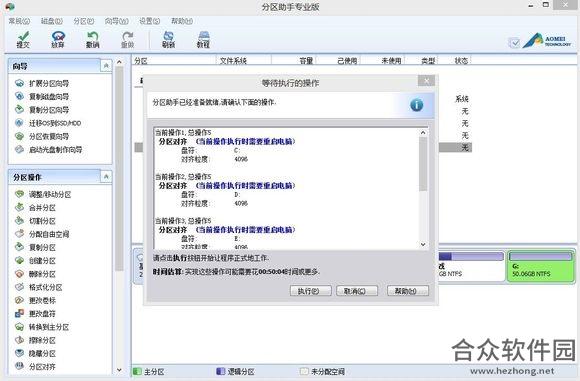Collapse the 向导 panel chevron
This screenshot has width=580, height=381.
point(106,66)
